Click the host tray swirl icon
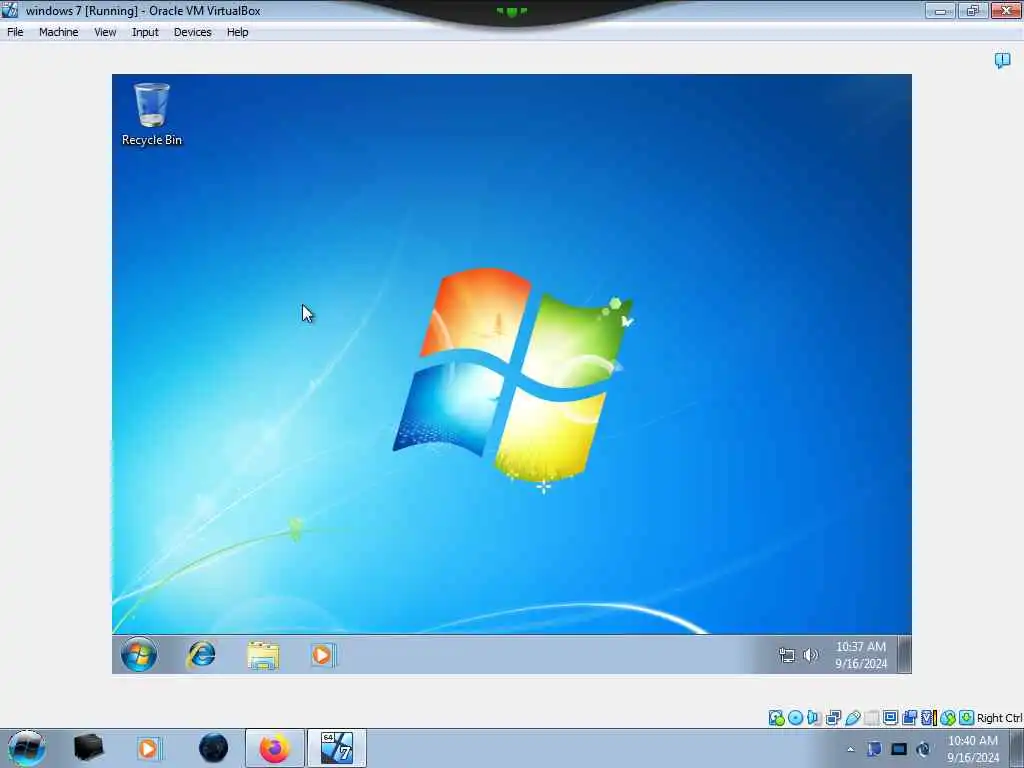Screen dimensions: 1024x768 [923, 749]
